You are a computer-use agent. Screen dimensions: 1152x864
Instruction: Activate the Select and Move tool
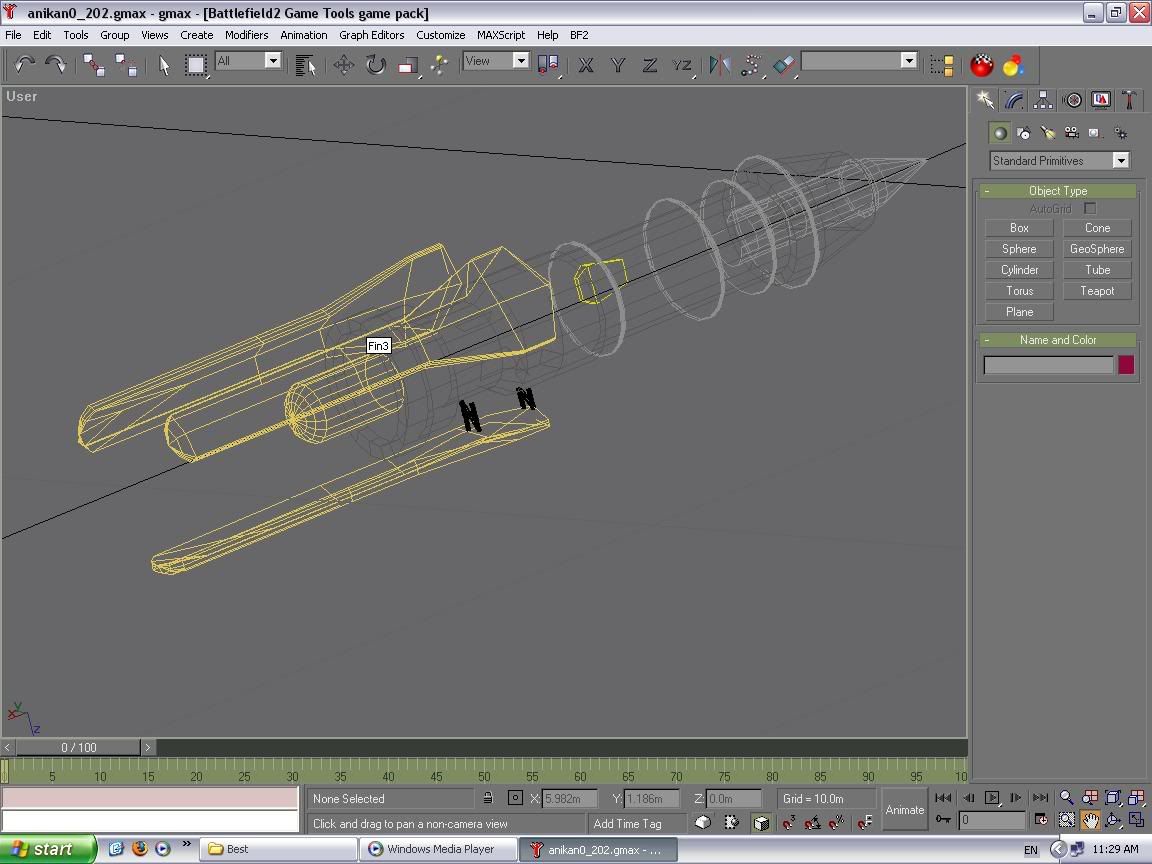pos(344,65)
